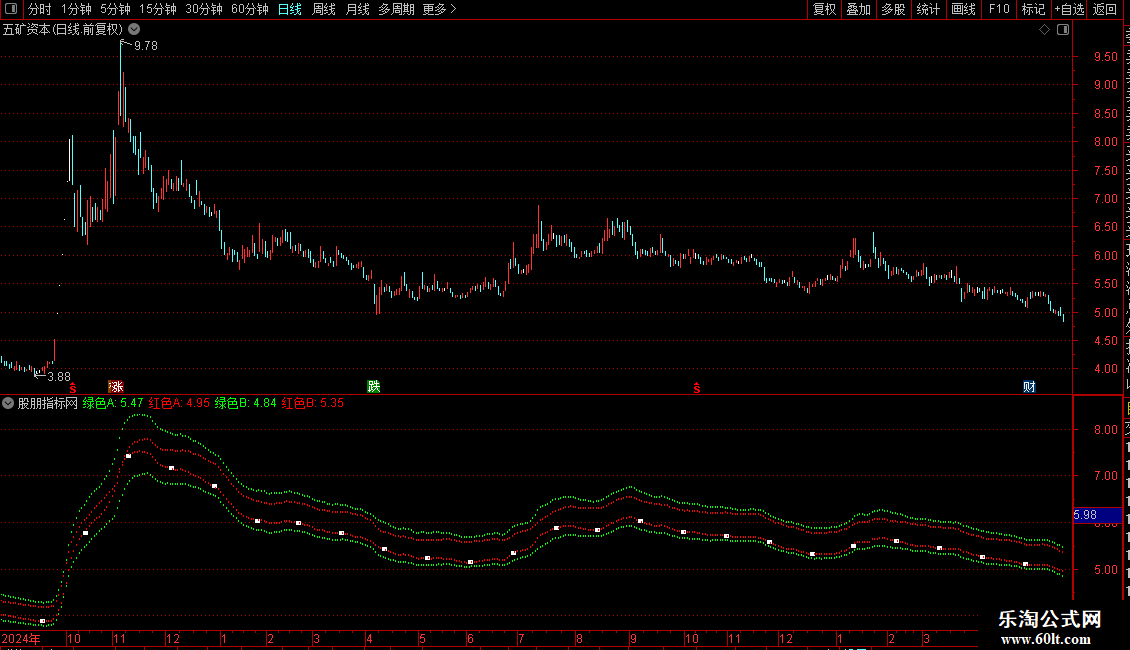Click the 2024年 label on time axis
The height and width of the screenshot is (650, 1130).
[x=21, y=639]
